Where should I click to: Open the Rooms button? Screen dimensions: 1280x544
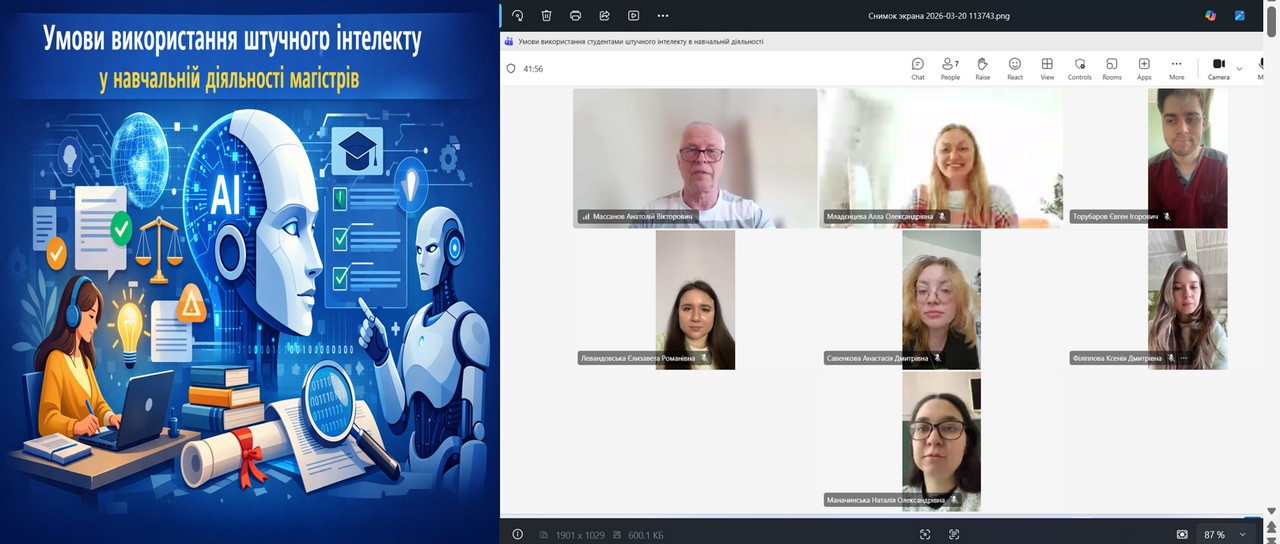point(1112,68)
